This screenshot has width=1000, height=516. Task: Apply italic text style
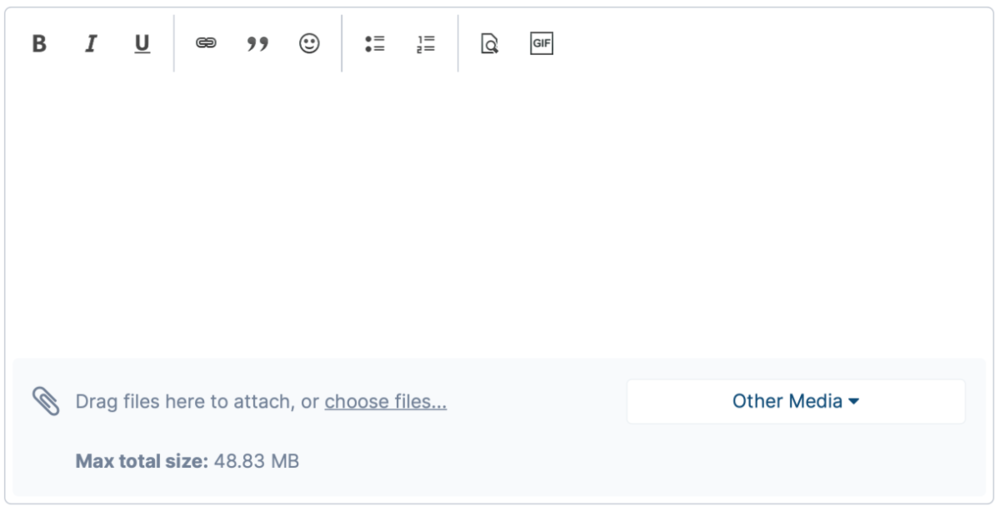coord(91,44)
